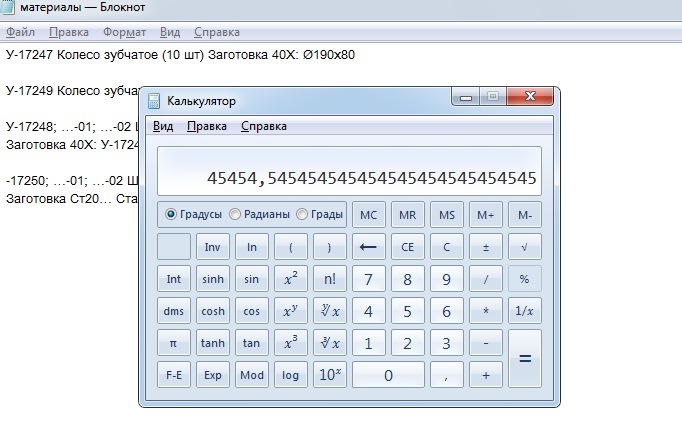
Task: Open the calculator Вид menu
Action: click(163, 126)
